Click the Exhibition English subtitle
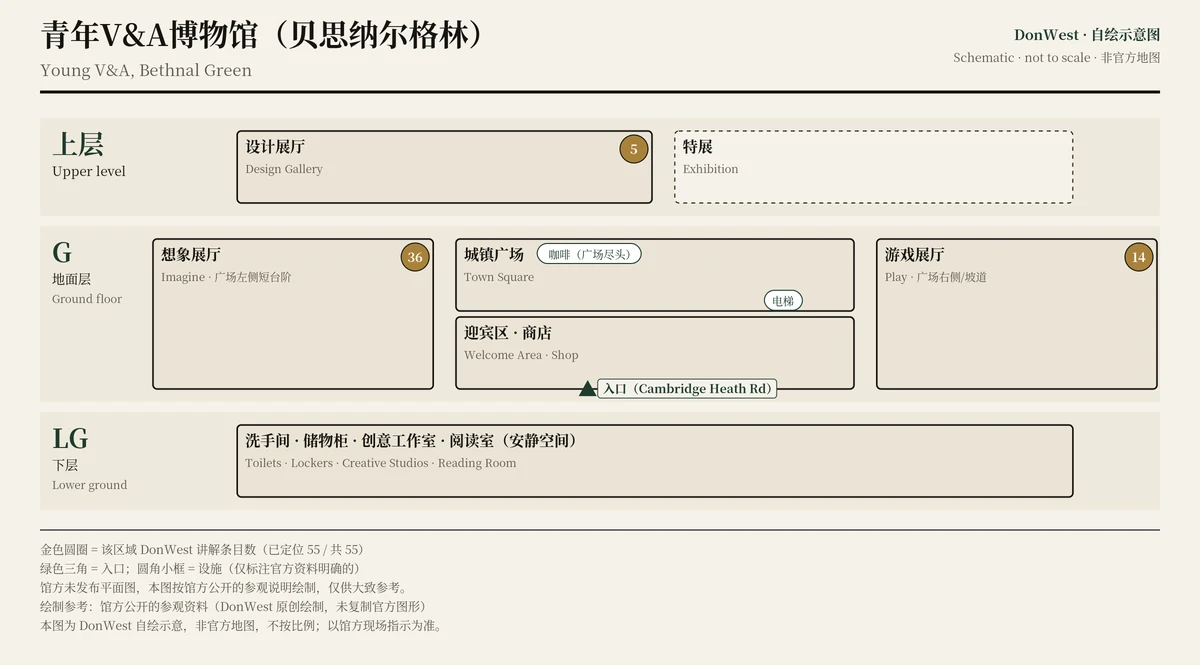1200x665 pixels. pos(711,169)
